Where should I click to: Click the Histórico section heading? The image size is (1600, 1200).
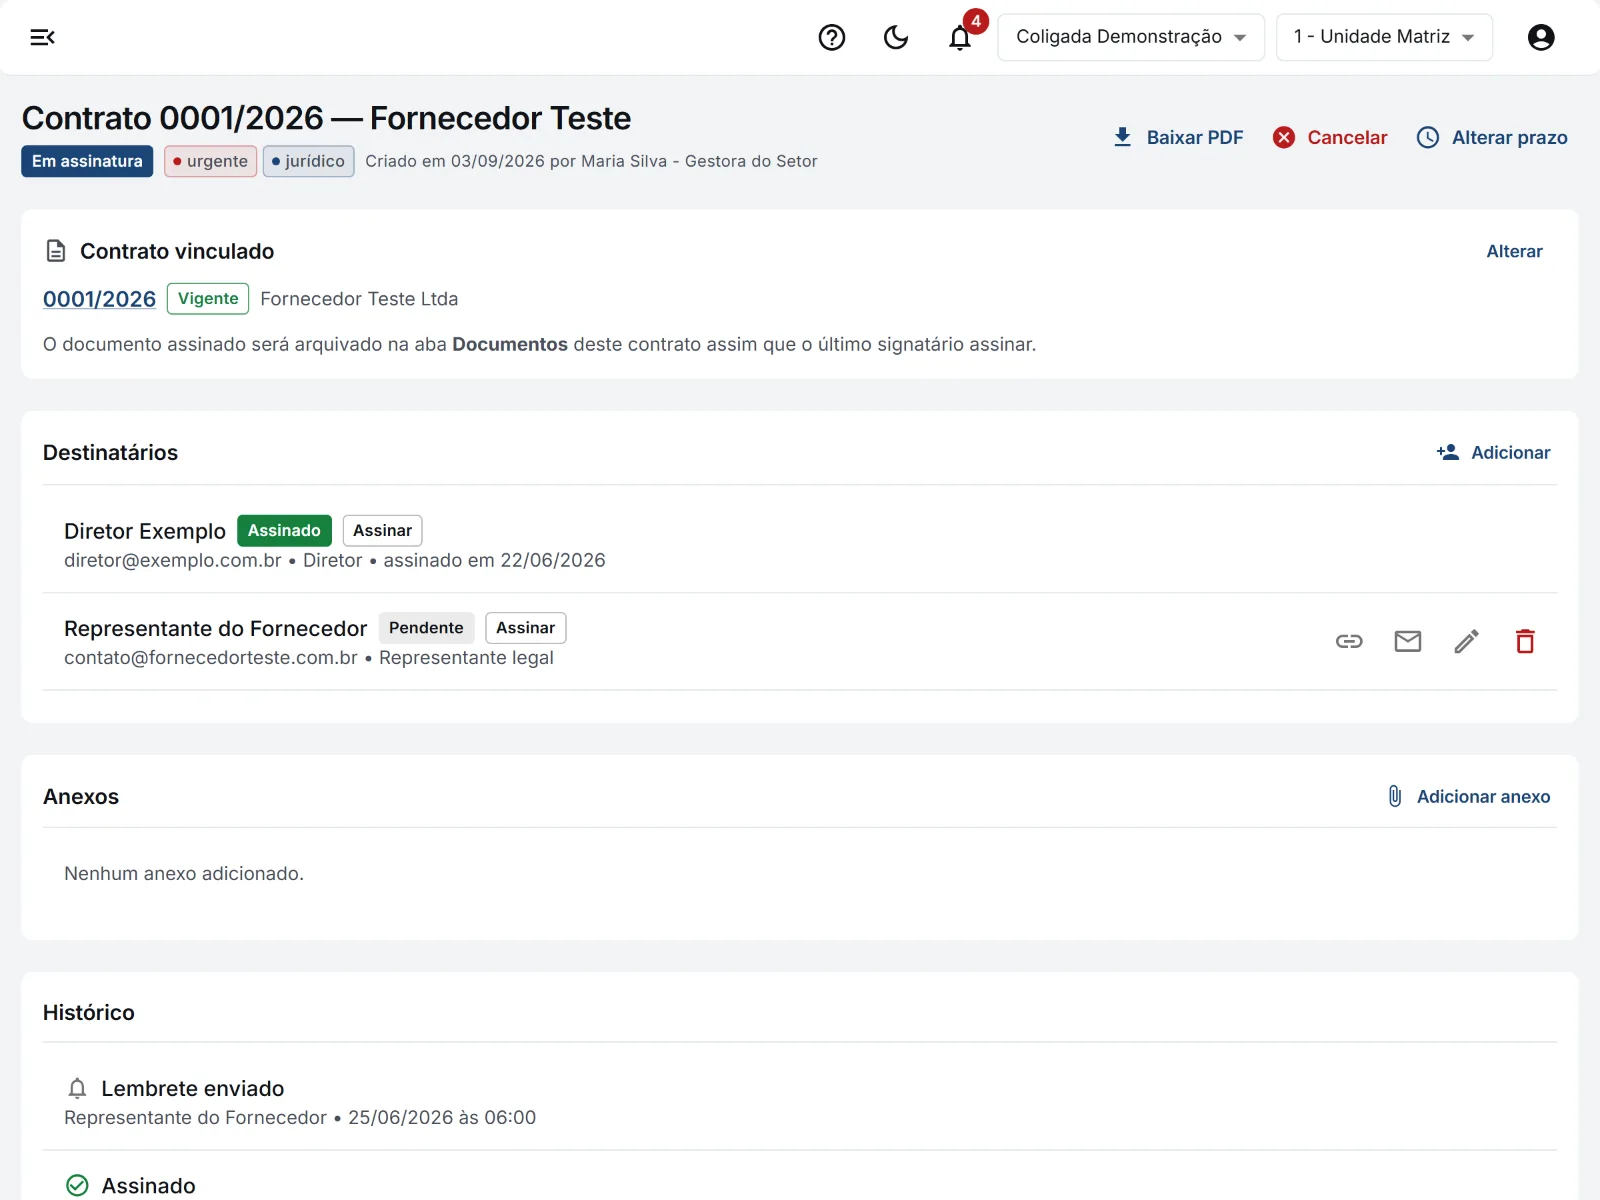coord(89,1012)
